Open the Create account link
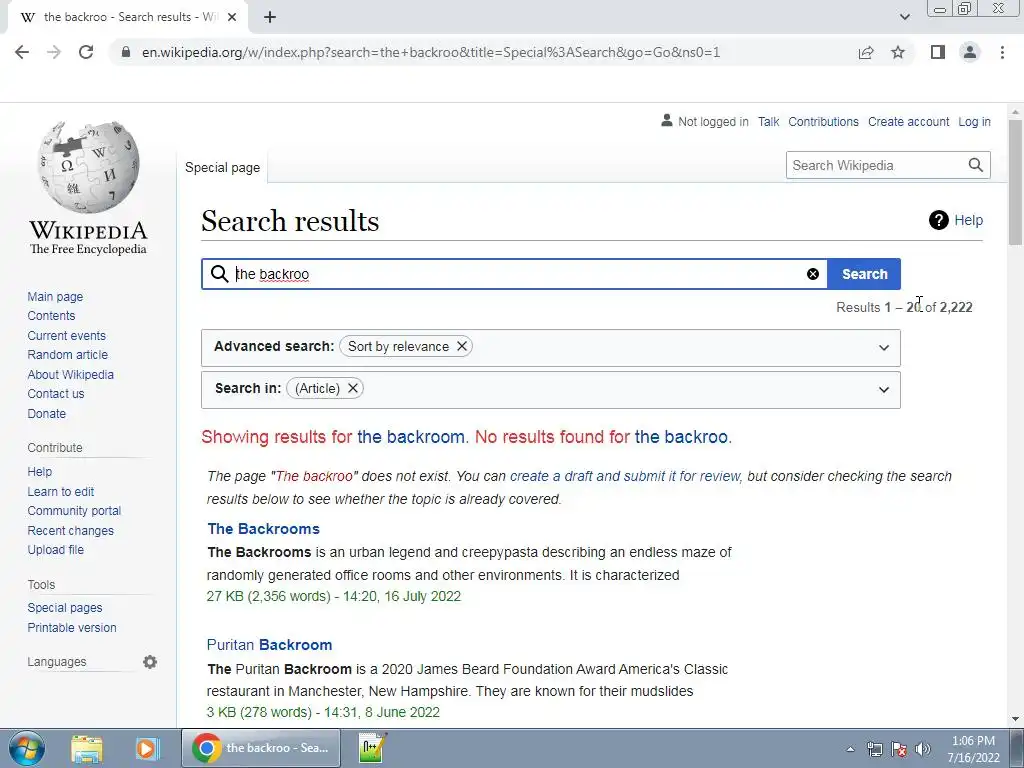The image size is (1024, 768). 908,121
